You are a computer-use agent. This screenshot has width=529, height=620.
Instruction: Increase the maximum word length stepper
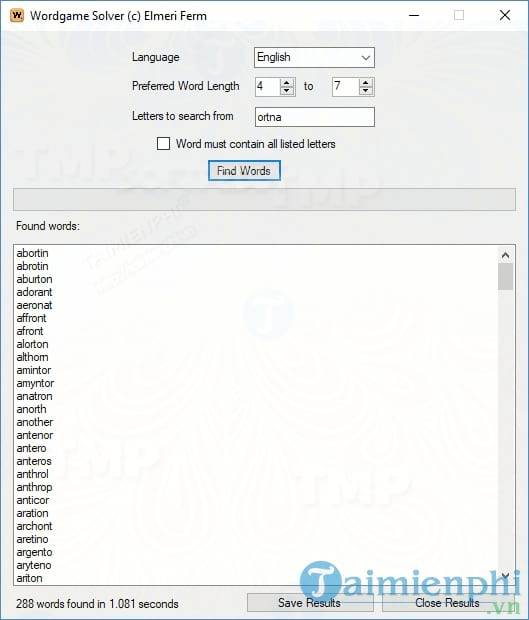pos(366,82)
